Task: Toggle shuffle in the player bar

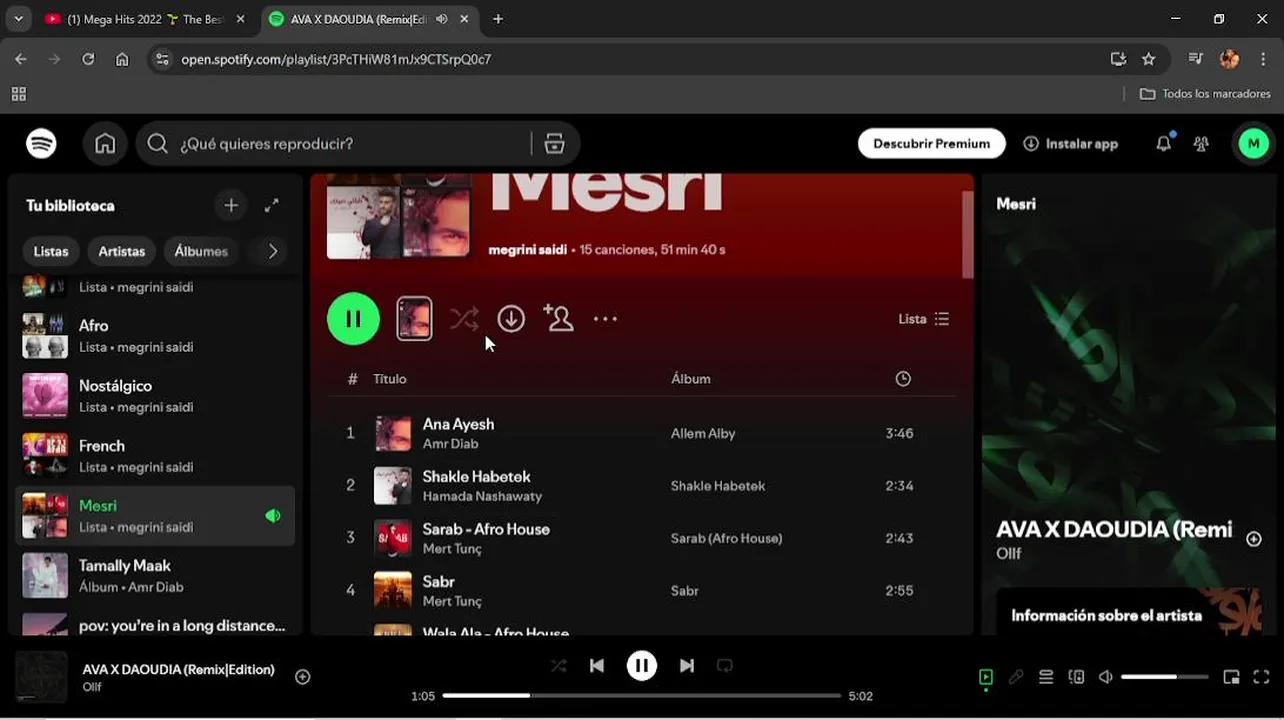Action: tap(558, 666)
